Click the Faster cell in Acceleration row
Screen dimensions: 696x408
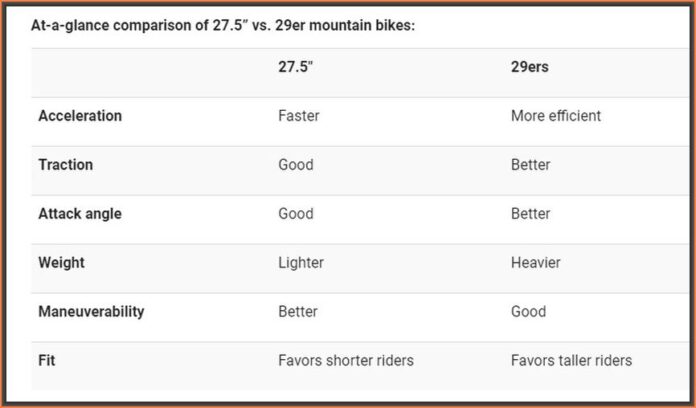click(299, 116)
